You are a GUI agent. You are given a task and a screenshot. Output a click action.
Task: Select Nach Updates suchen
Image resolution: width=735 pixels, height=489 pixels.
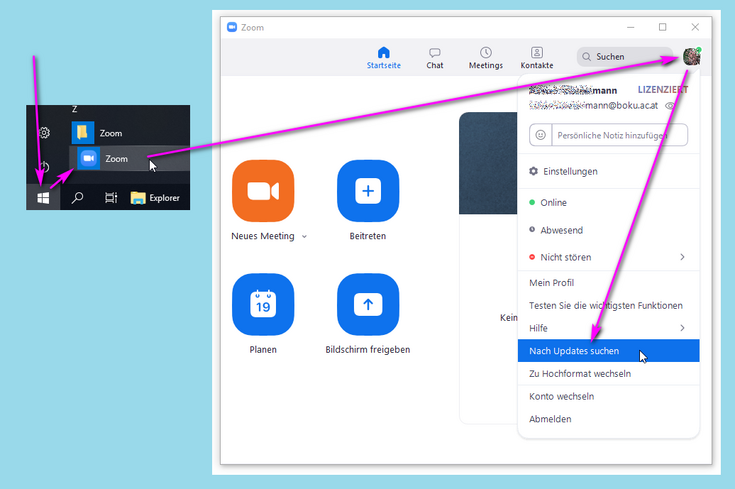(x=608, y=351)
